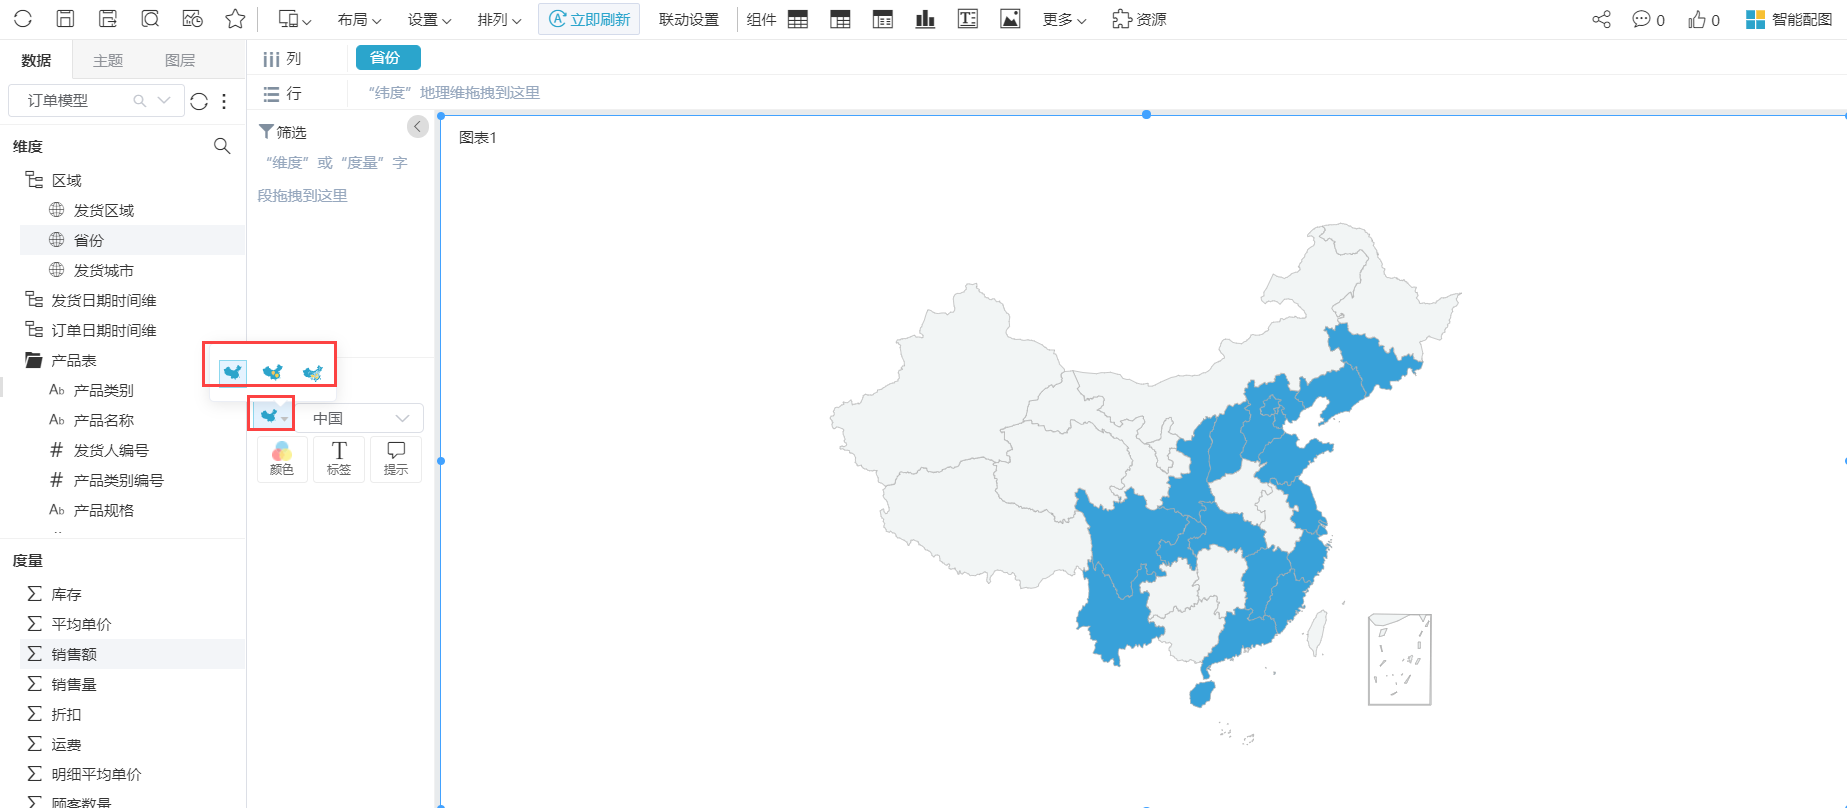Click the undo/refresh circular arrow at top-left toolbar
The width and height of the screenshot is (1847, 808).
[23, 19]
